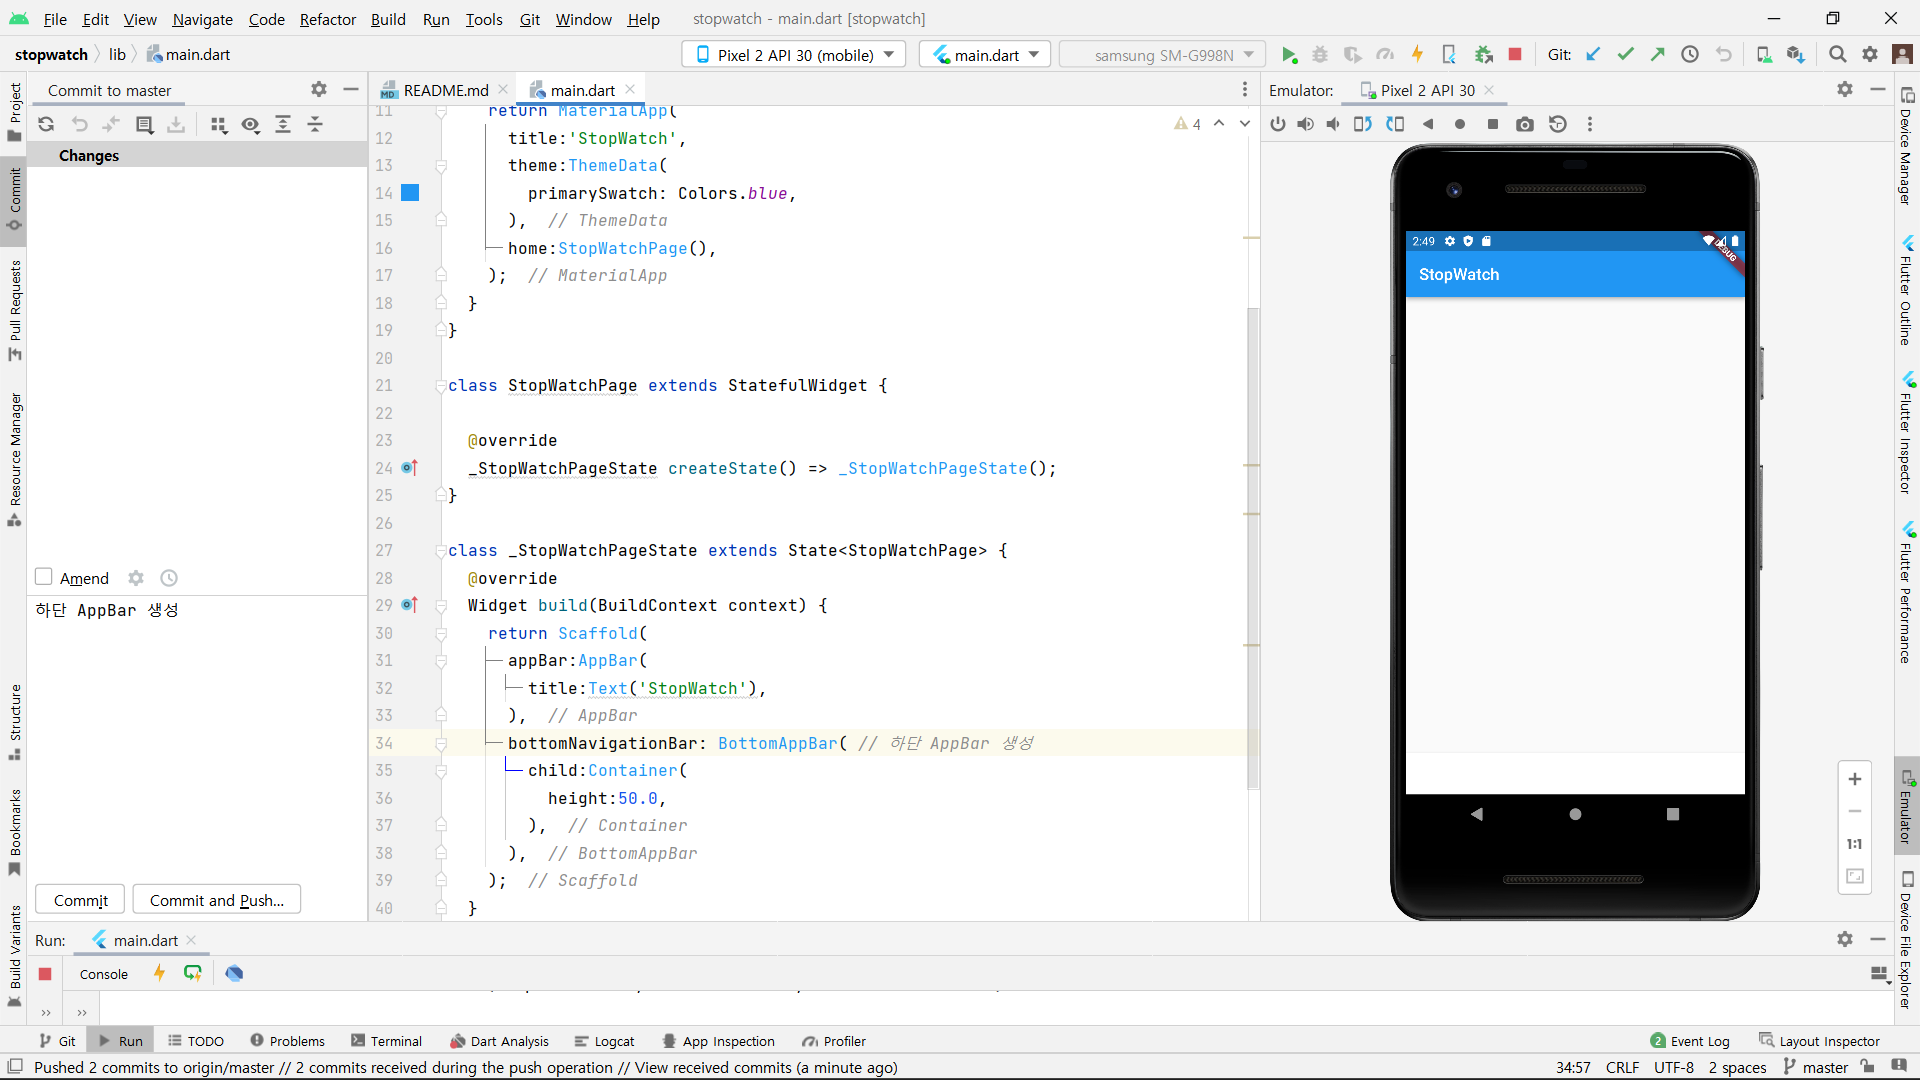Click blue color swatch on line 14
The image size is (1920, 1080).
point(410,193)
